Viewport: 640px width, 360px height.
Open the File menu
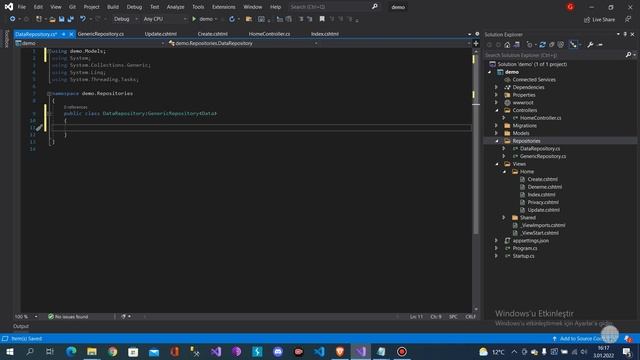tap(22, 7)
